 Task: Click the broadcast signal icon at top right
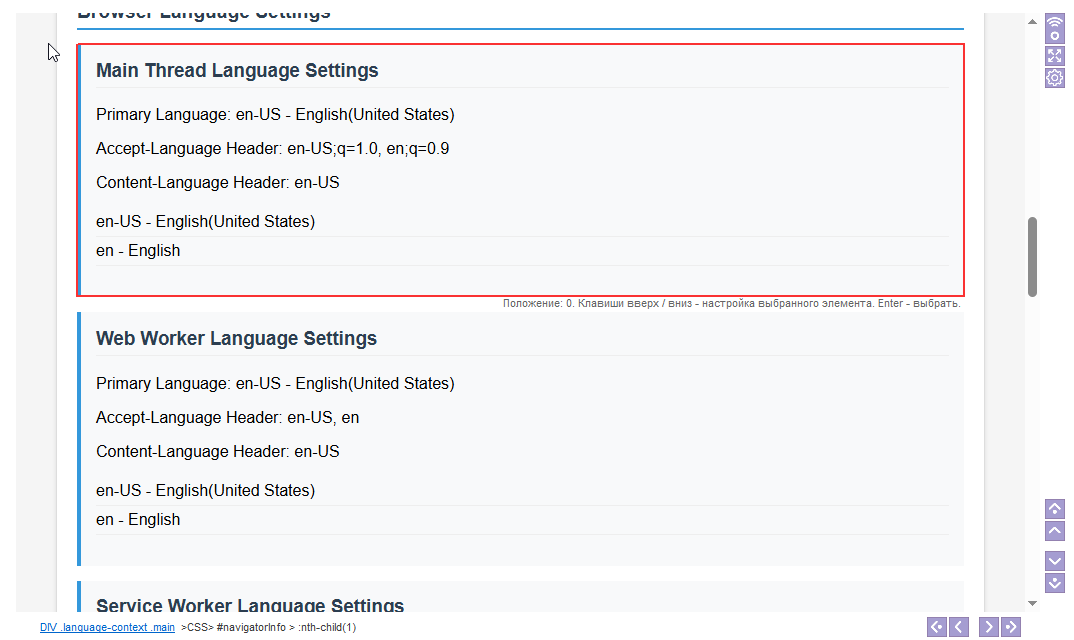[x=1054, y=28]
